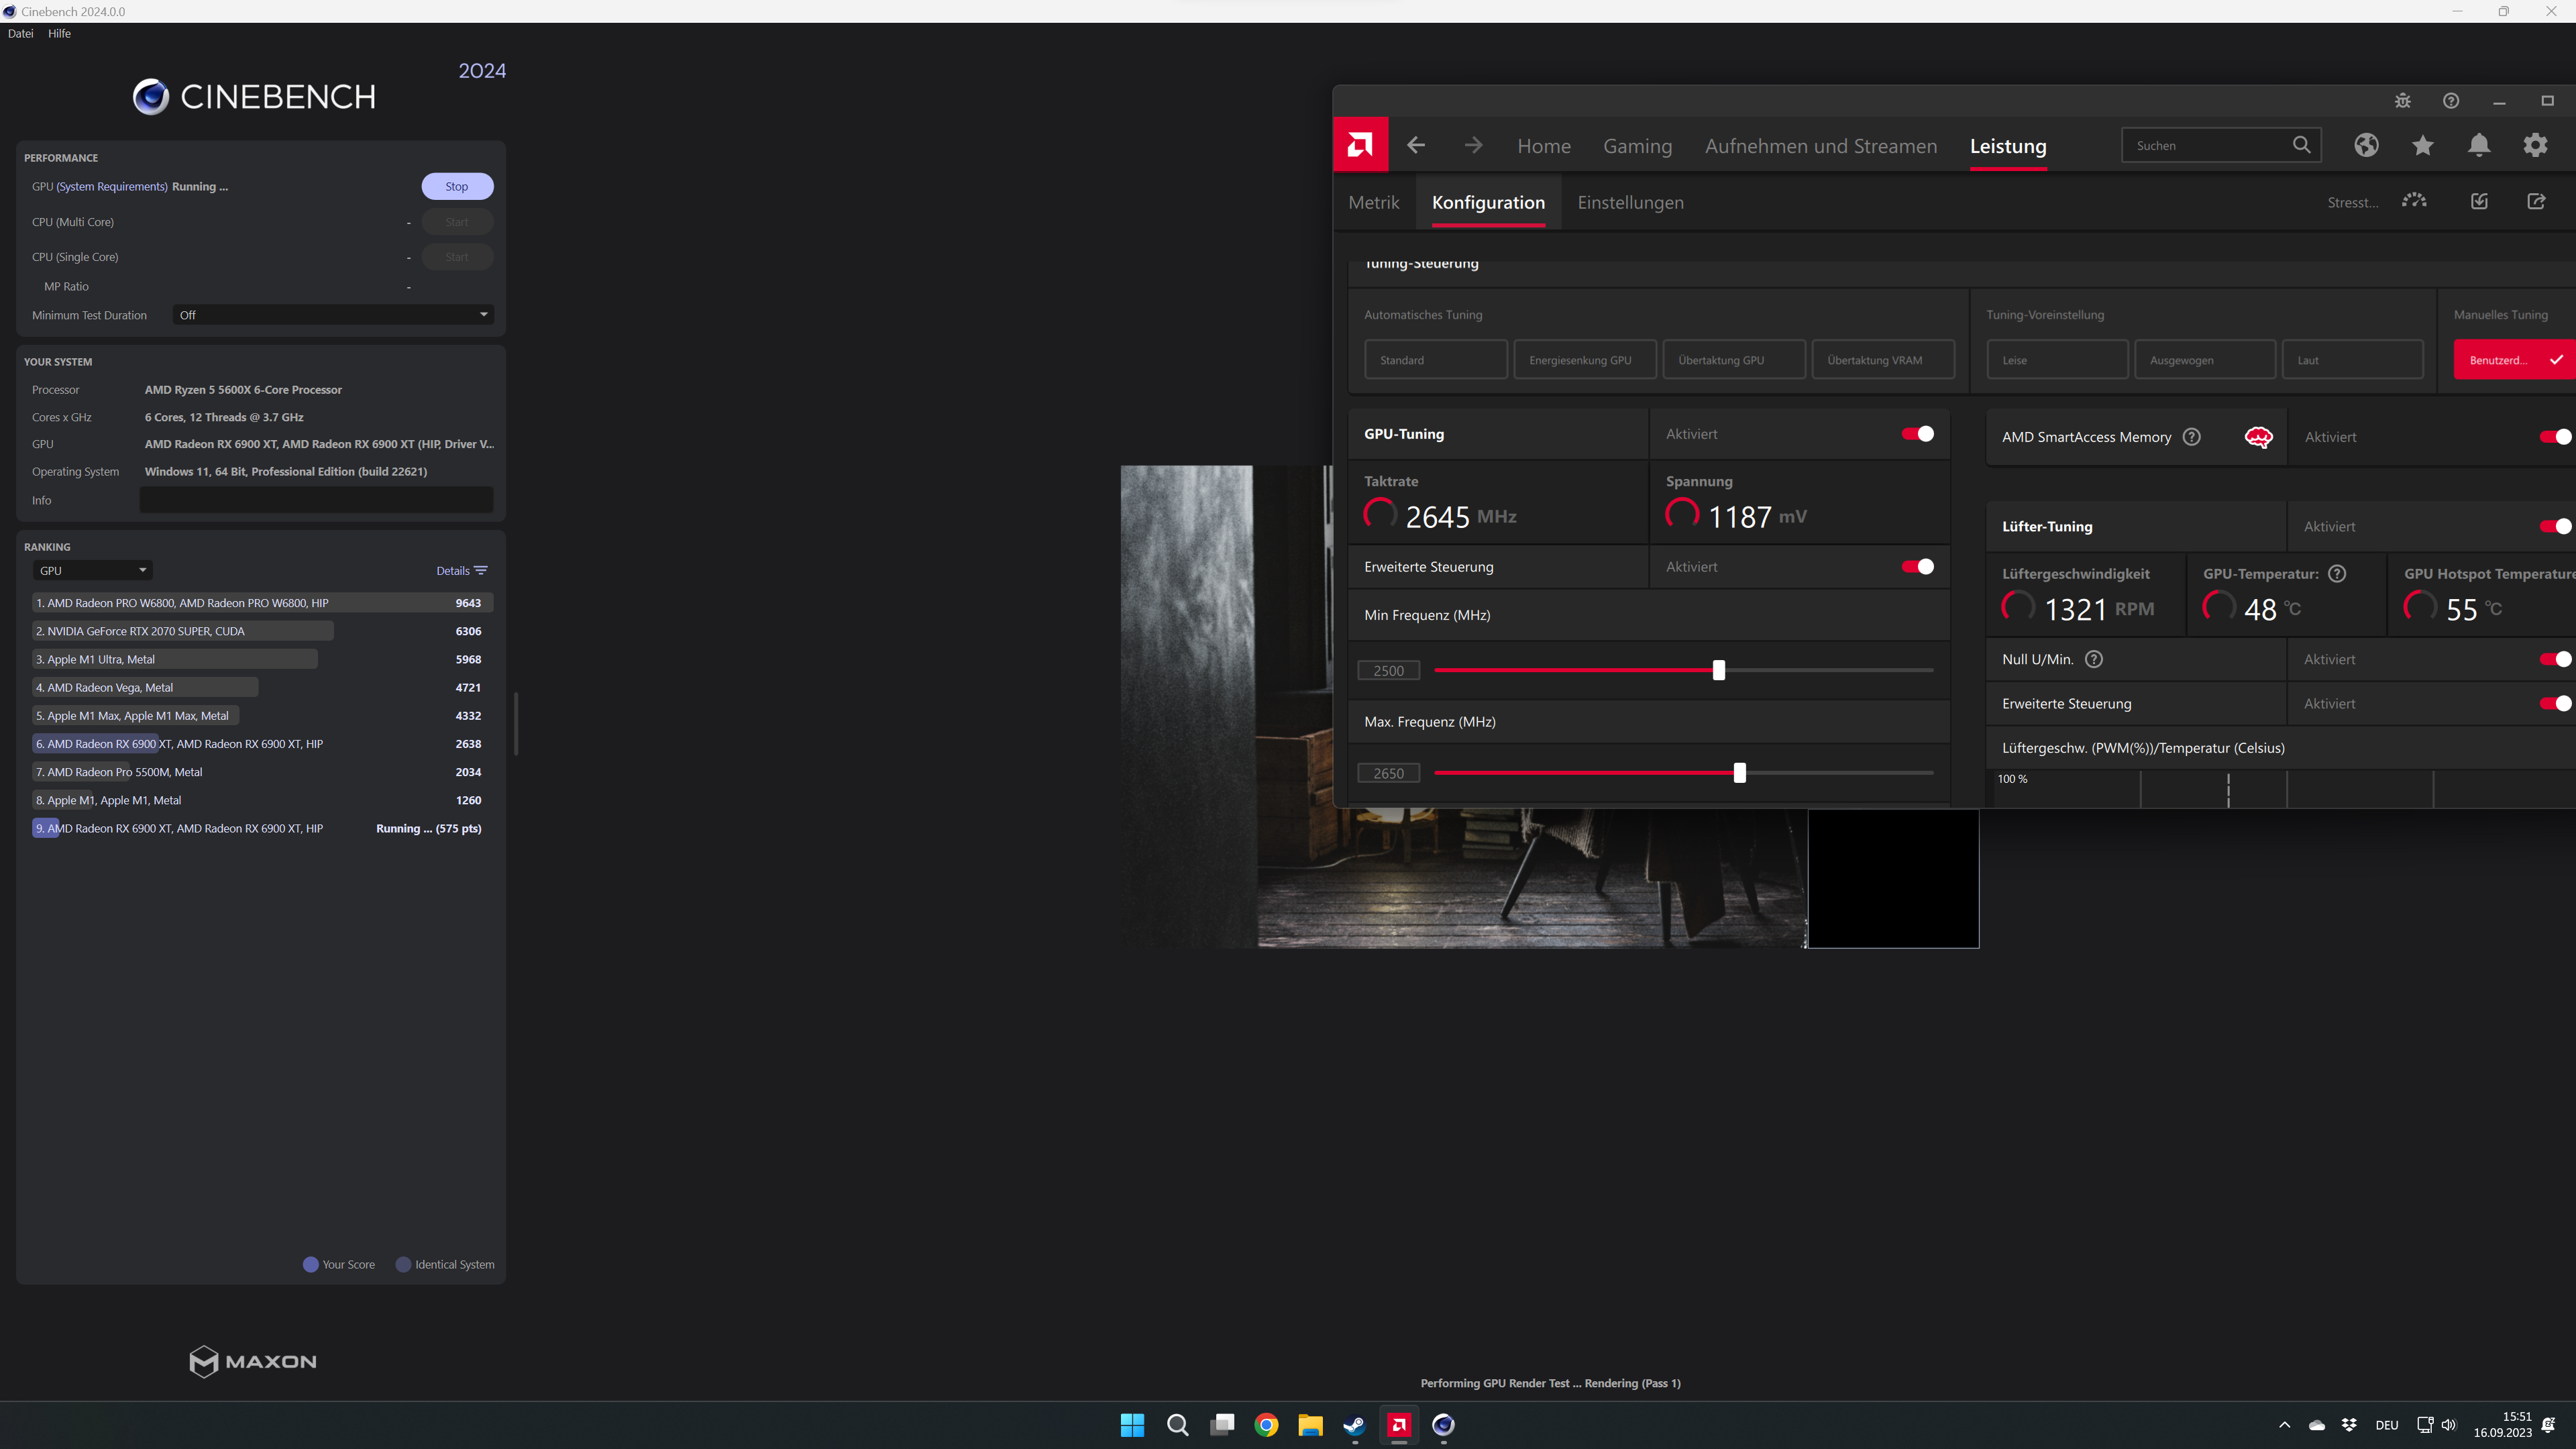Expand the ranking Details filter
This screenshot has width=2576, height=1449.
[x=461, y=570]
